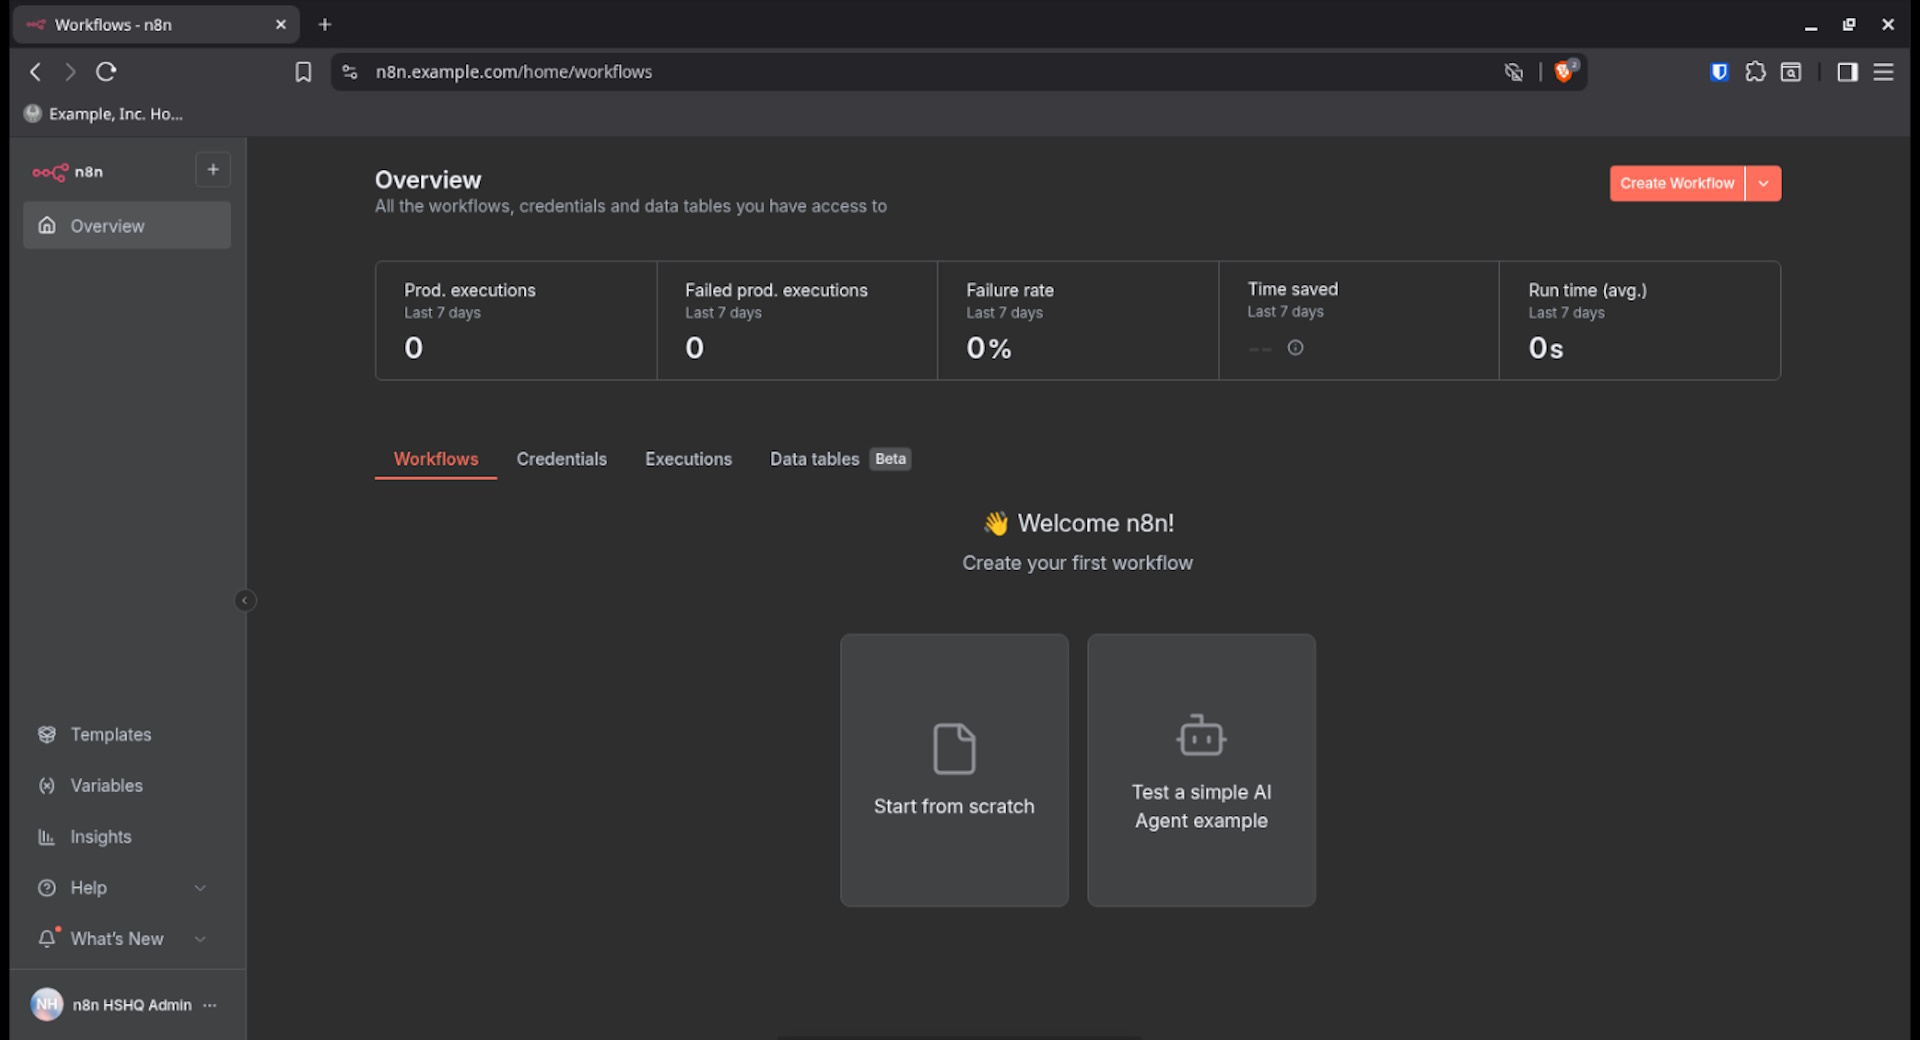Click the plus icon beside n8n logo
The height and width of the screenshot is (1040, 1920).
pos(212,170)
